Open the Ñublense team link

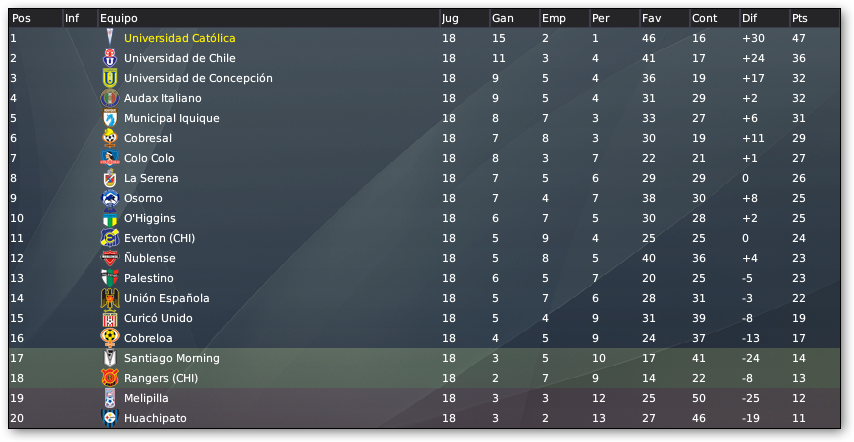(150, 258)
